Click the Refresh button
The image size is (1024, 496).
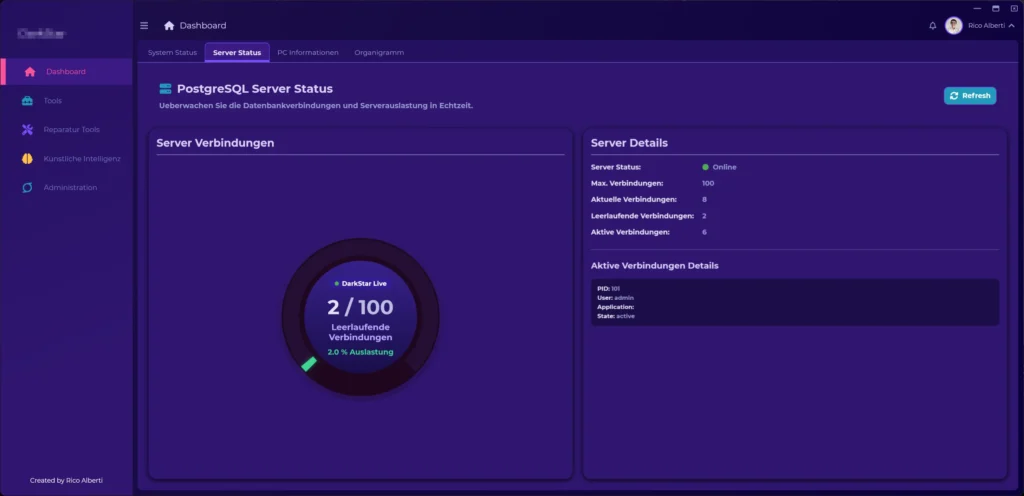click(x=970, y=96)
